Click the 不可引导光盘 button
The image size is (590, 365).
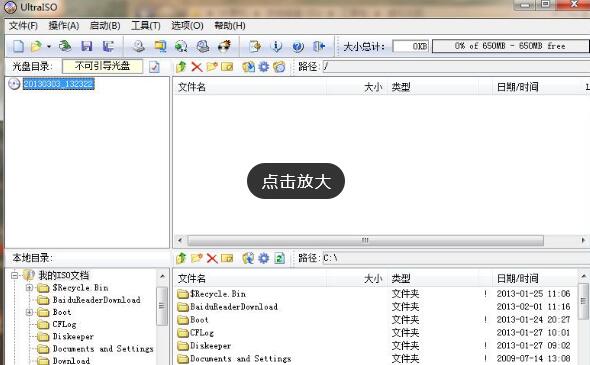point(102,66)
